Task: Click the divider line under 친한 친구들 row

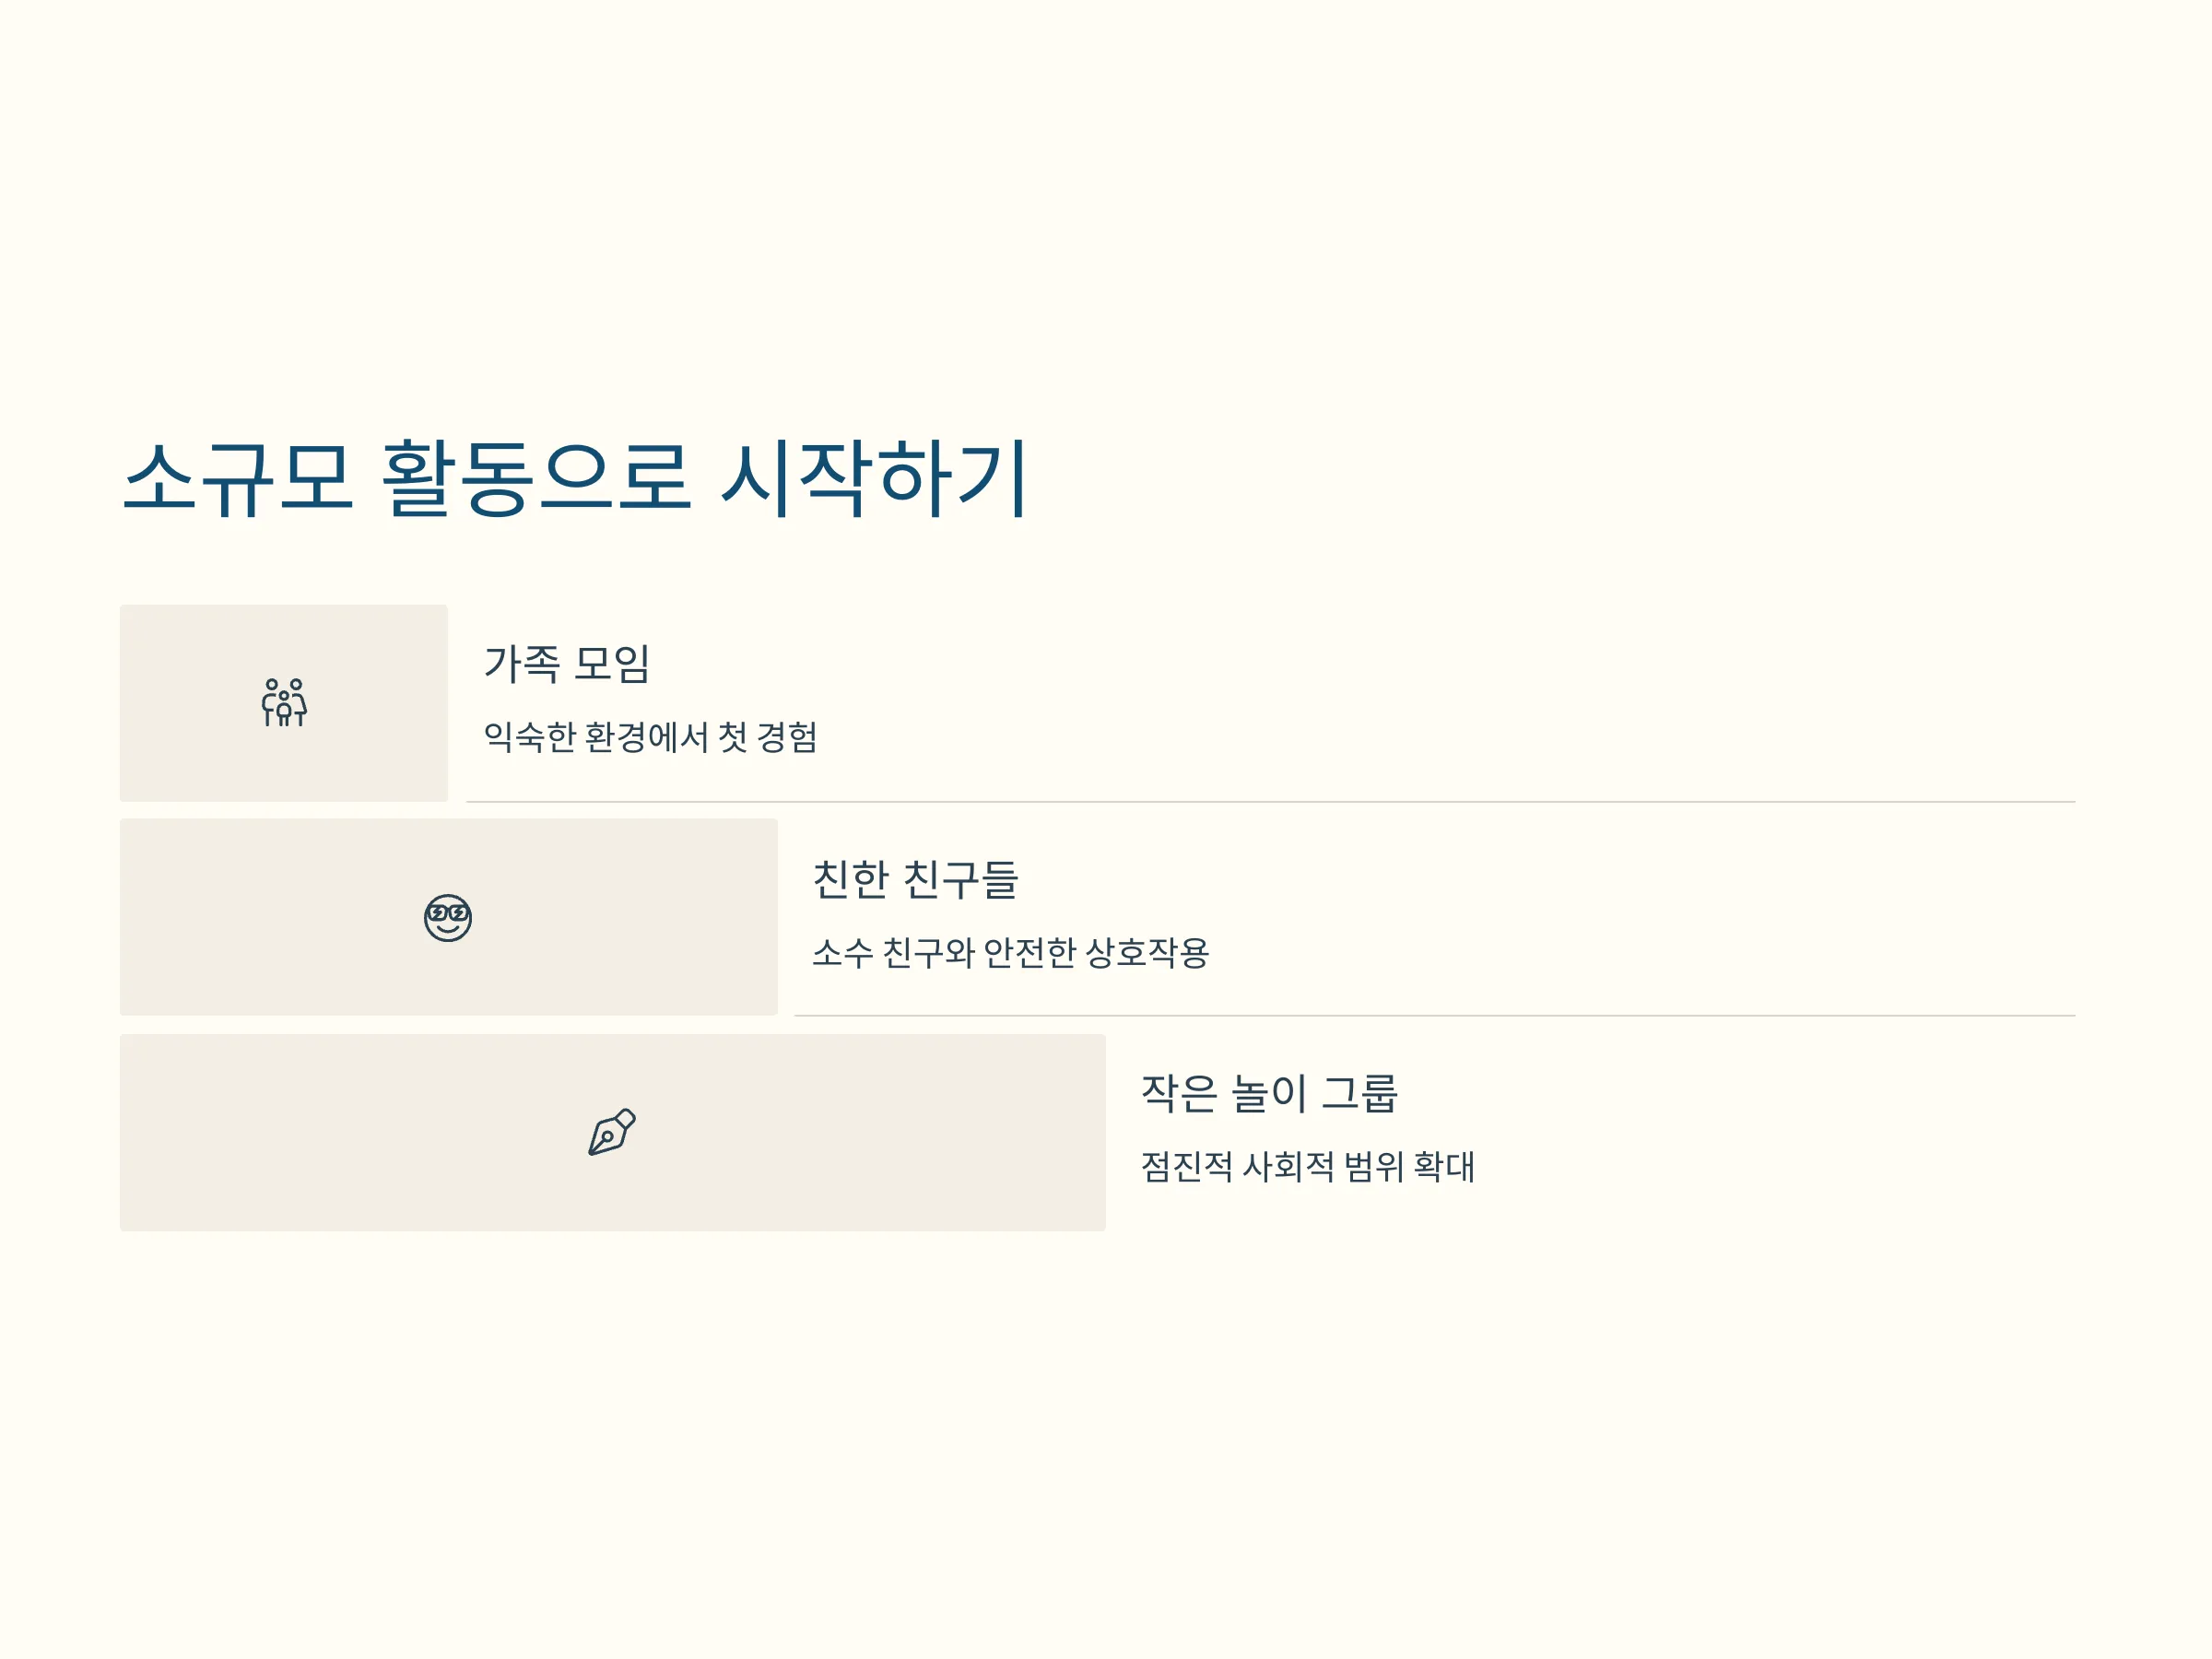Action: pyautogui.click(x=1435, y=1015)
